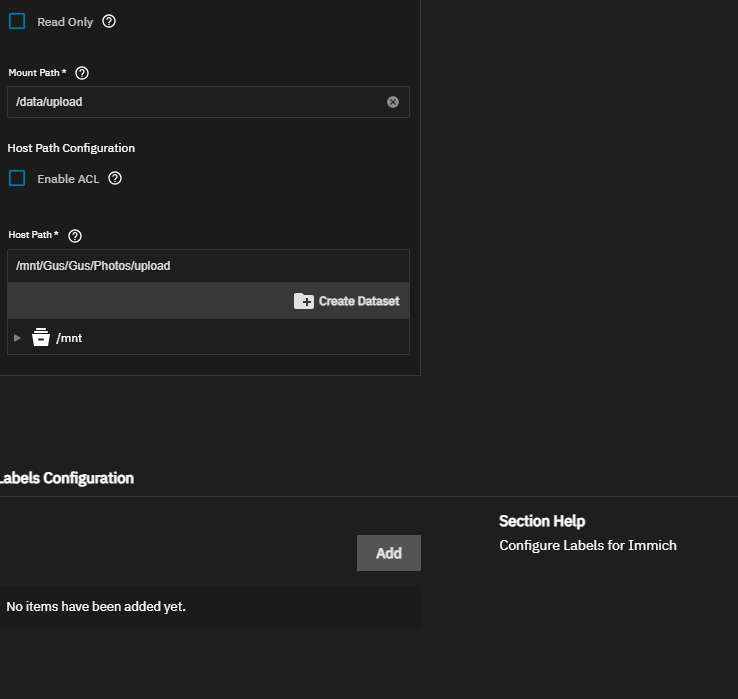Viewport: 738px width, 699px height.
Task: Expand the /mnt tree node arrow
Action: point(17,338)
